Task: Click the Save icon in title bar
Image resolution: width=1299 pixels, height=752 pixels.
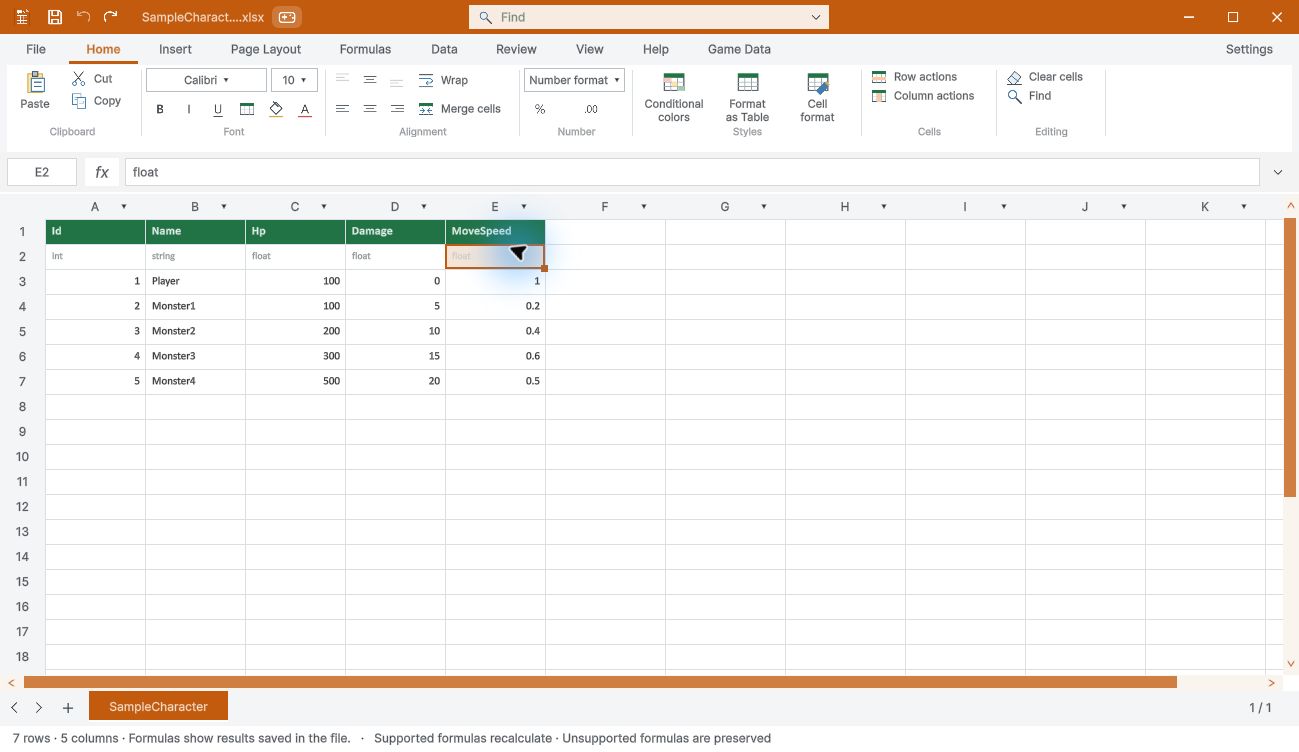Action: click(55, 17)
